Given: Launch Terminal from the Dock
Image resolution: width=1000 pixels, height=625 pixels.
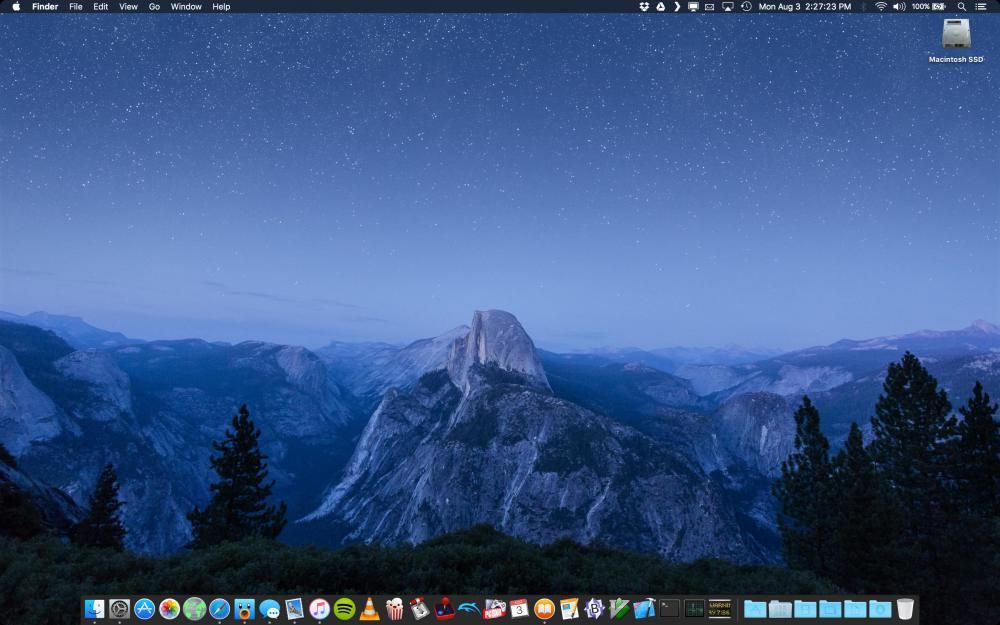Looking at the screenshot, I should pyautogui.click(x=669, y=609).
